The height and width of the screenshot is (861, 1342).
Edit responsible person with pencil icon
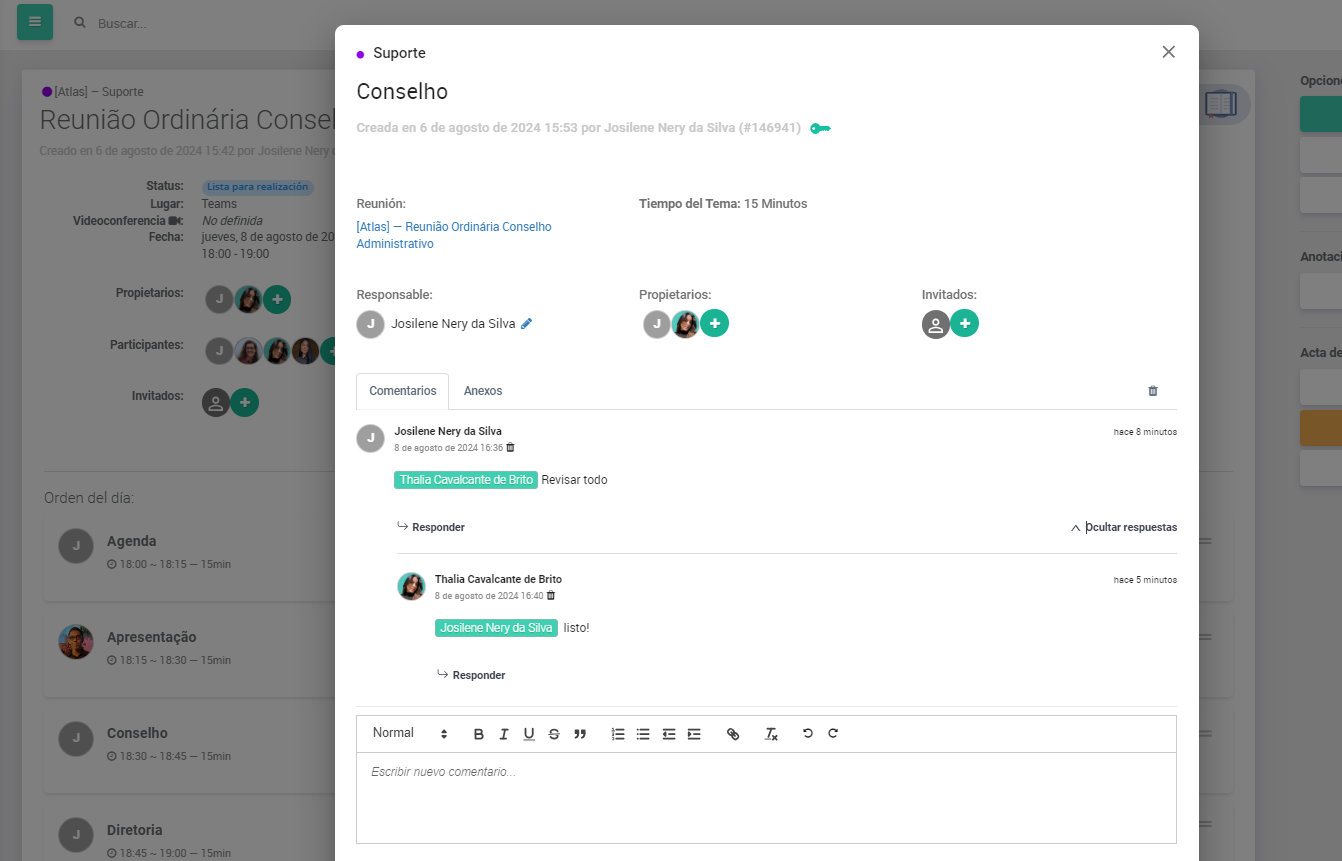[x=527, y=324]
